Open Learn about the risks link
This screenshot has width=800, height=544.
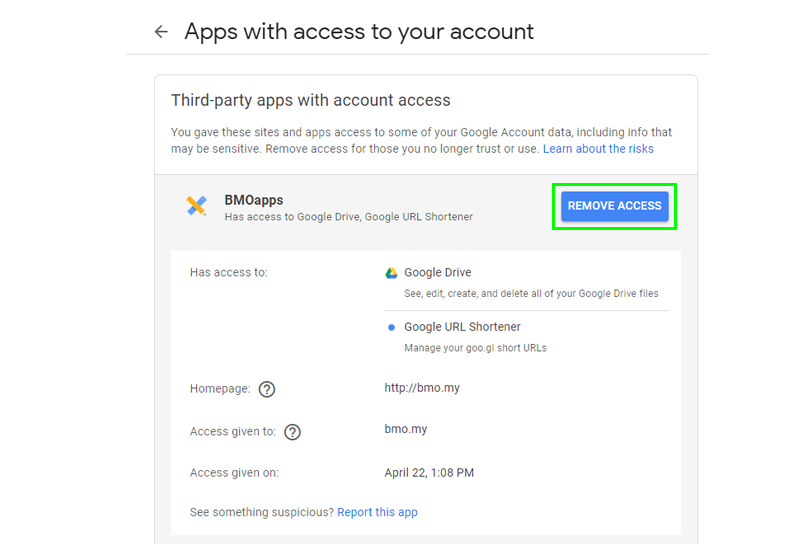tap(598, 149)
